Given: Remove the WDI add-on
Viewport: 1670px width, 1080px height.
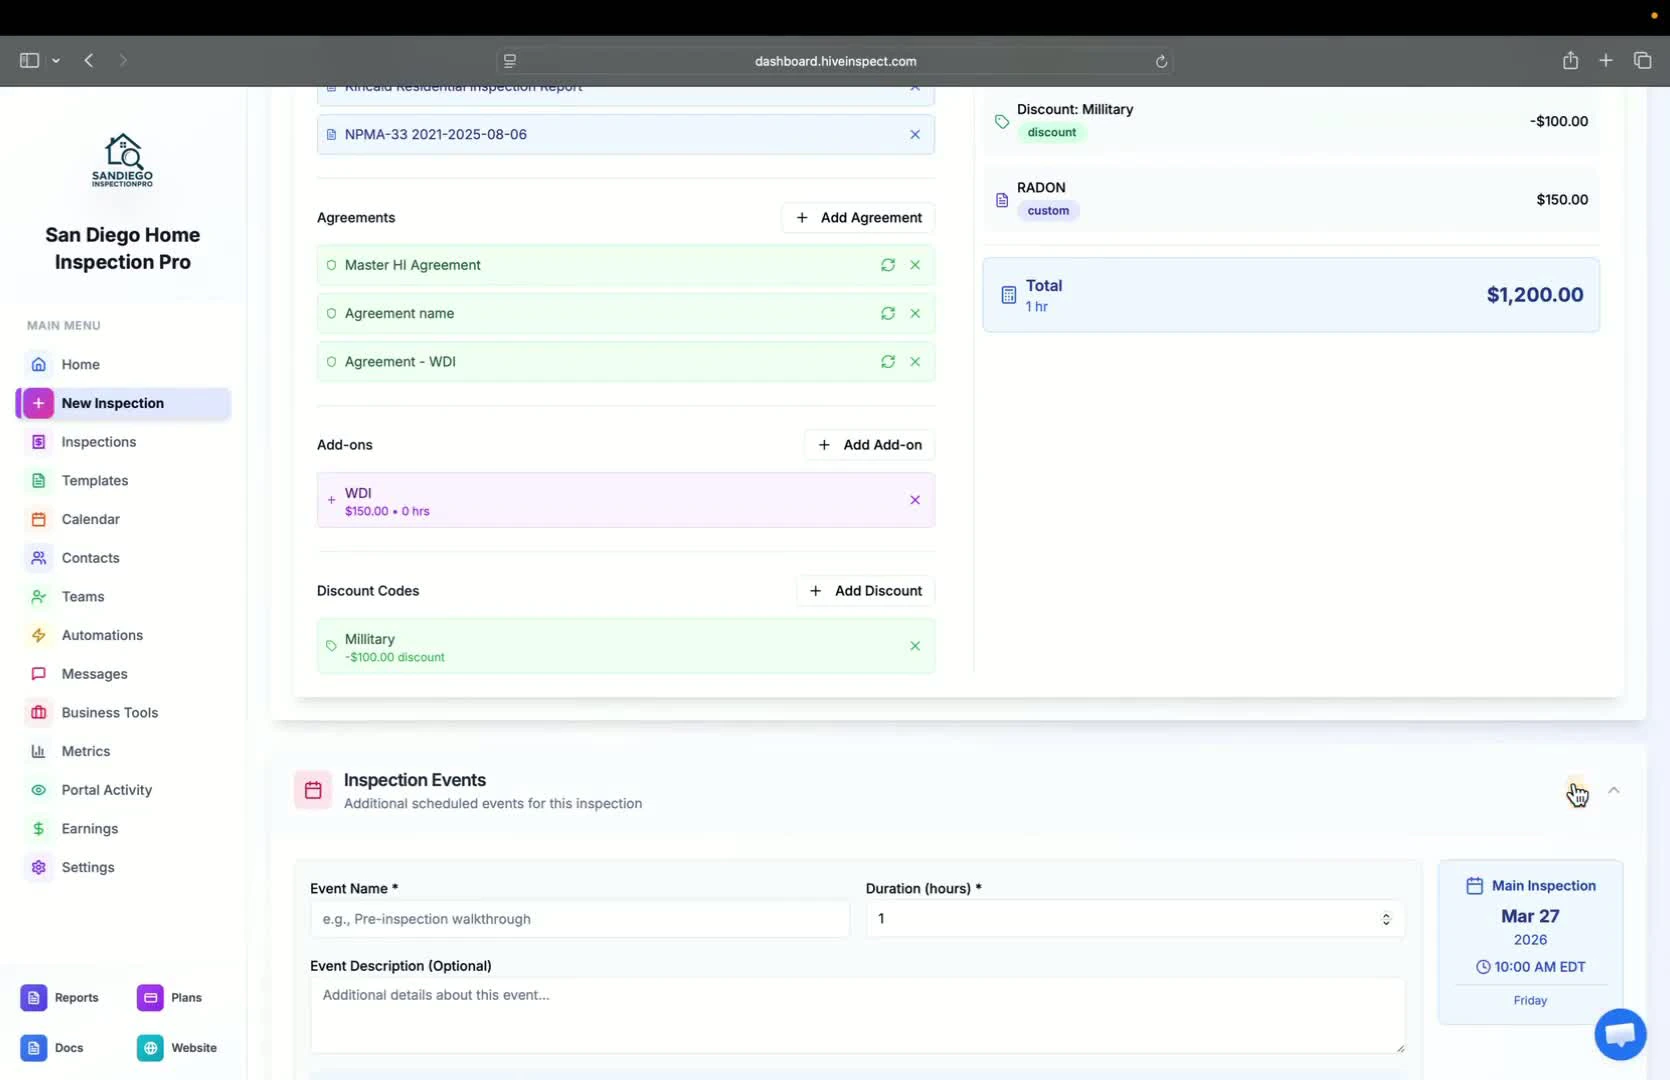Looking at the screenshot, I should pos(914,500).
